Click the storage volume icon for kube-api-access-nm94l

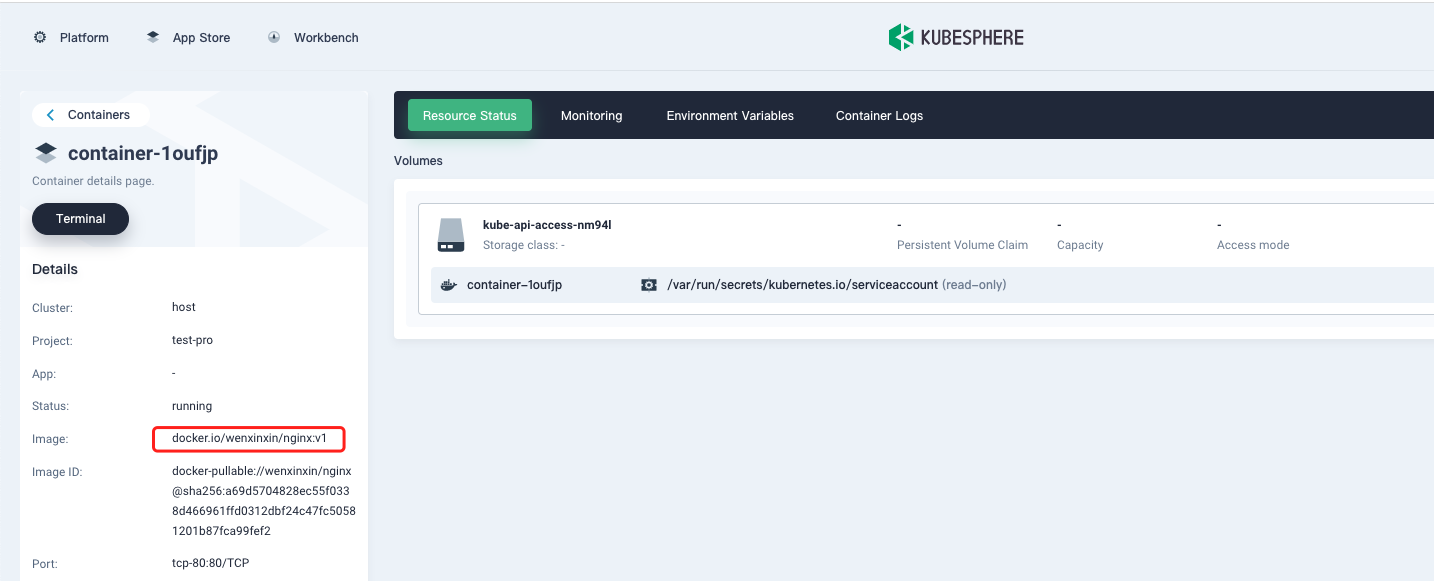(450, 234)
